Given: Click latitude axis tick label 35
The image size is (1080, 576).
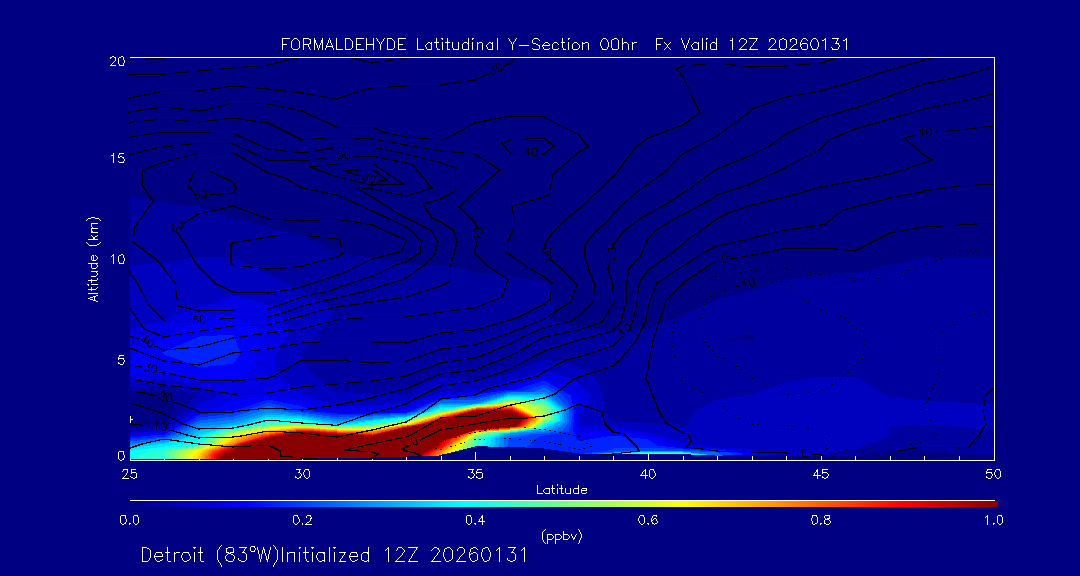Looking at the screenshot, I should pos(475,474).
